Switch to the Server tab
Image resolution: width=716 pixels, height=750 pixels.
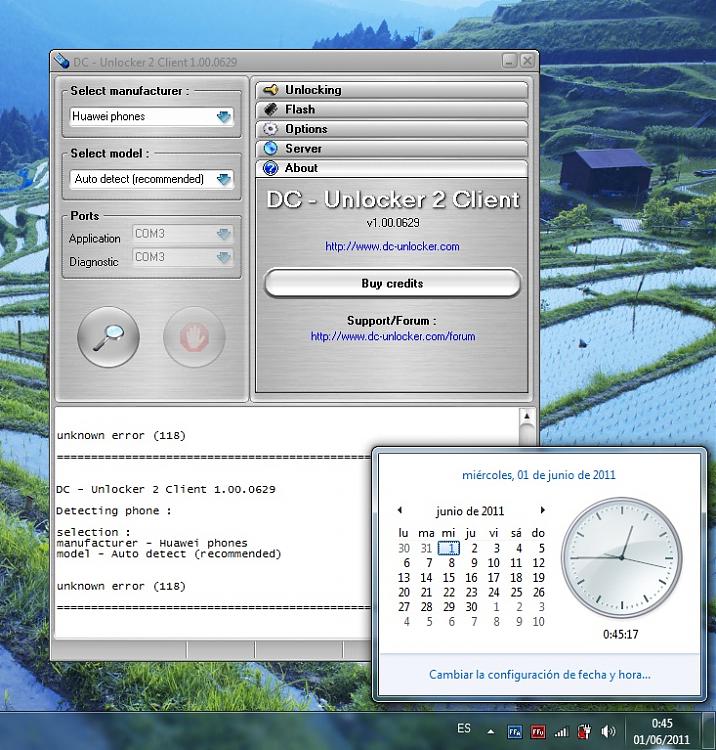392,149
